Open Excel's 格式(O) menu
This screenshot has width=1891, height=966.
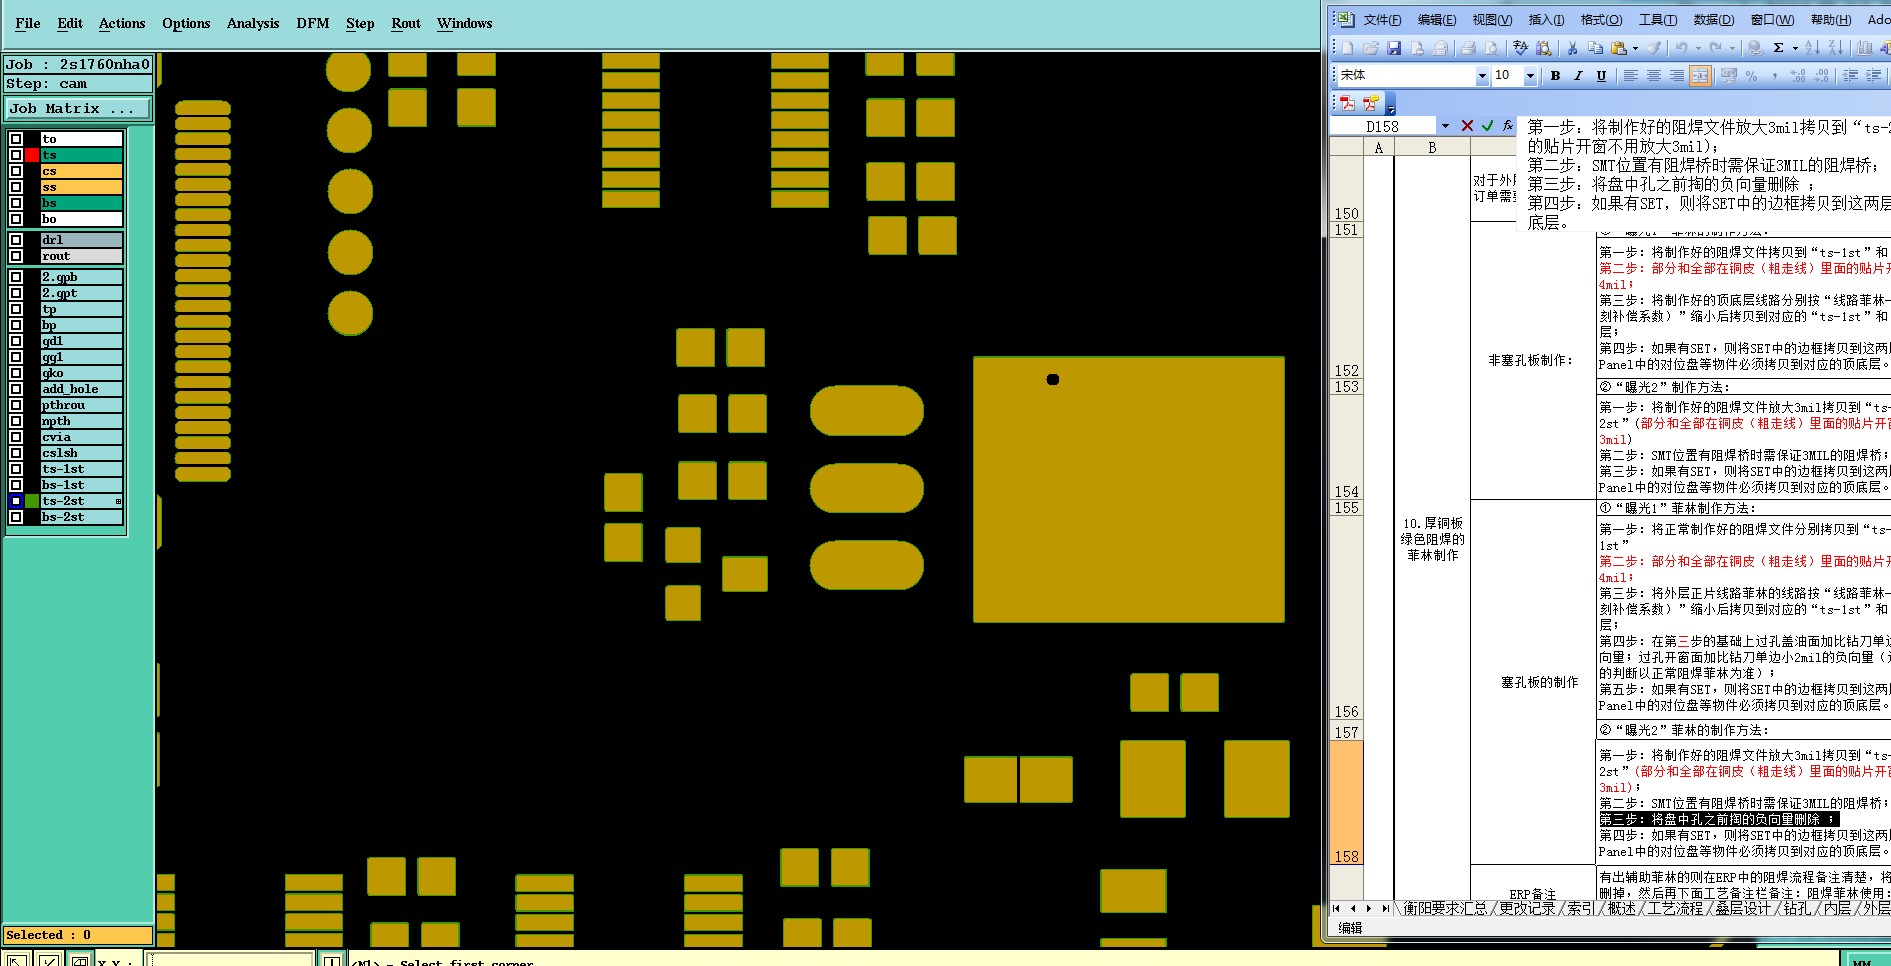1601,20
